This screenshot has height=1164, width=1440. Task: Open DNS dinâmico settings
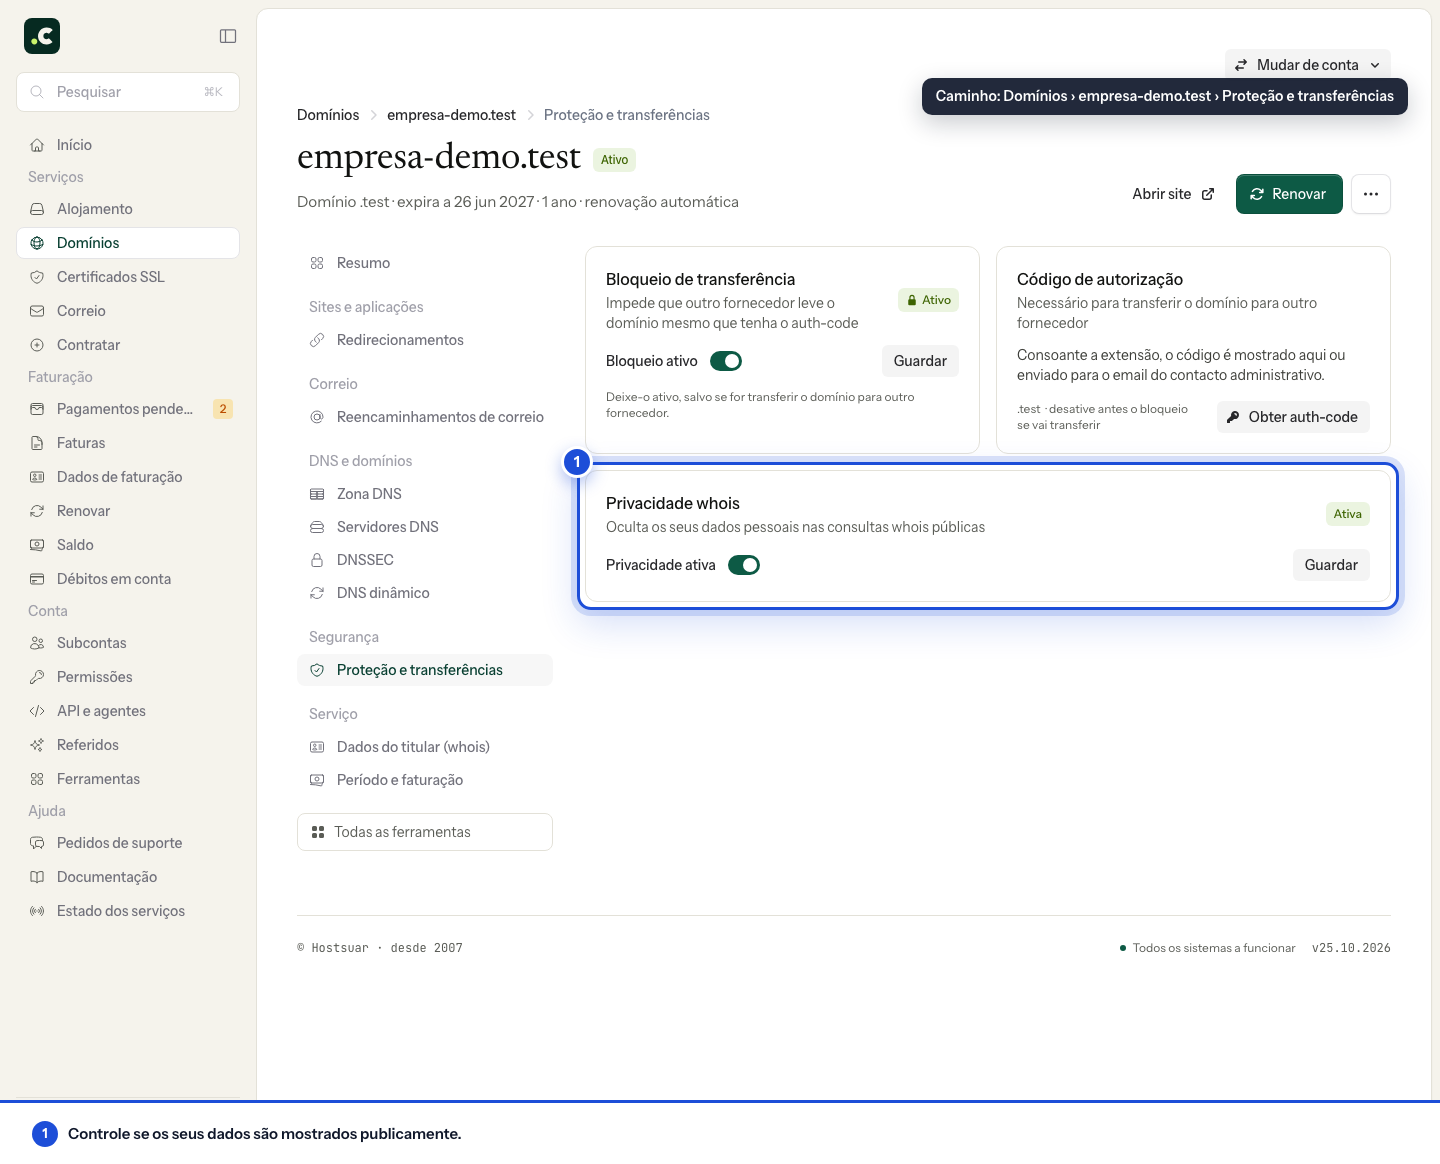click(425, 593)
